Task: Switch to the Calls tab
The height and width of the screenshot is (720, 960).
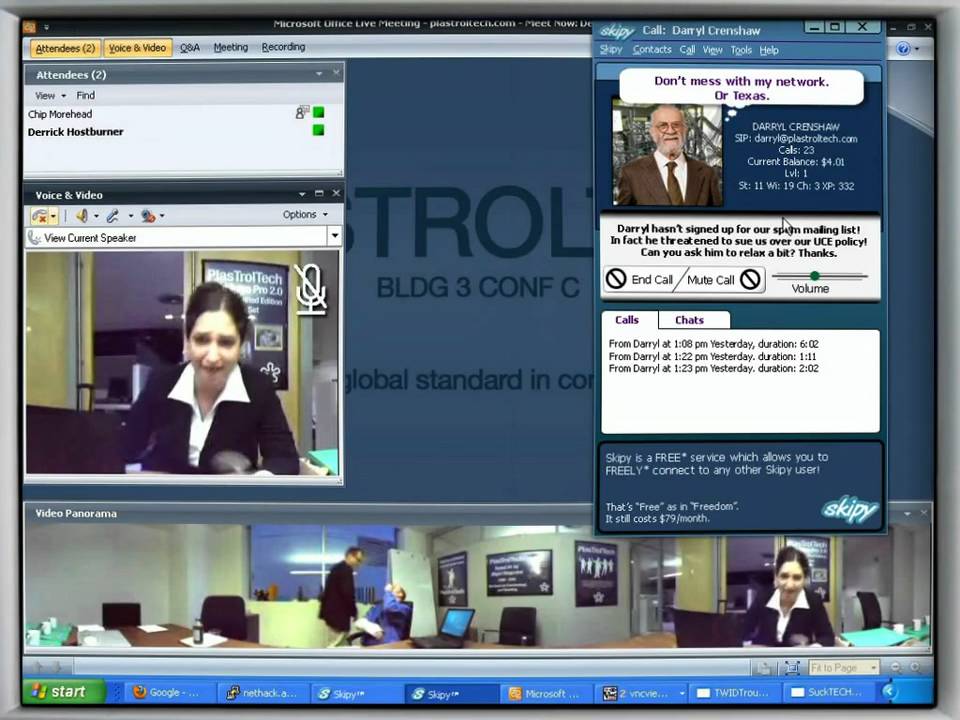Action: pyautogui.click(x=627, y=320)
